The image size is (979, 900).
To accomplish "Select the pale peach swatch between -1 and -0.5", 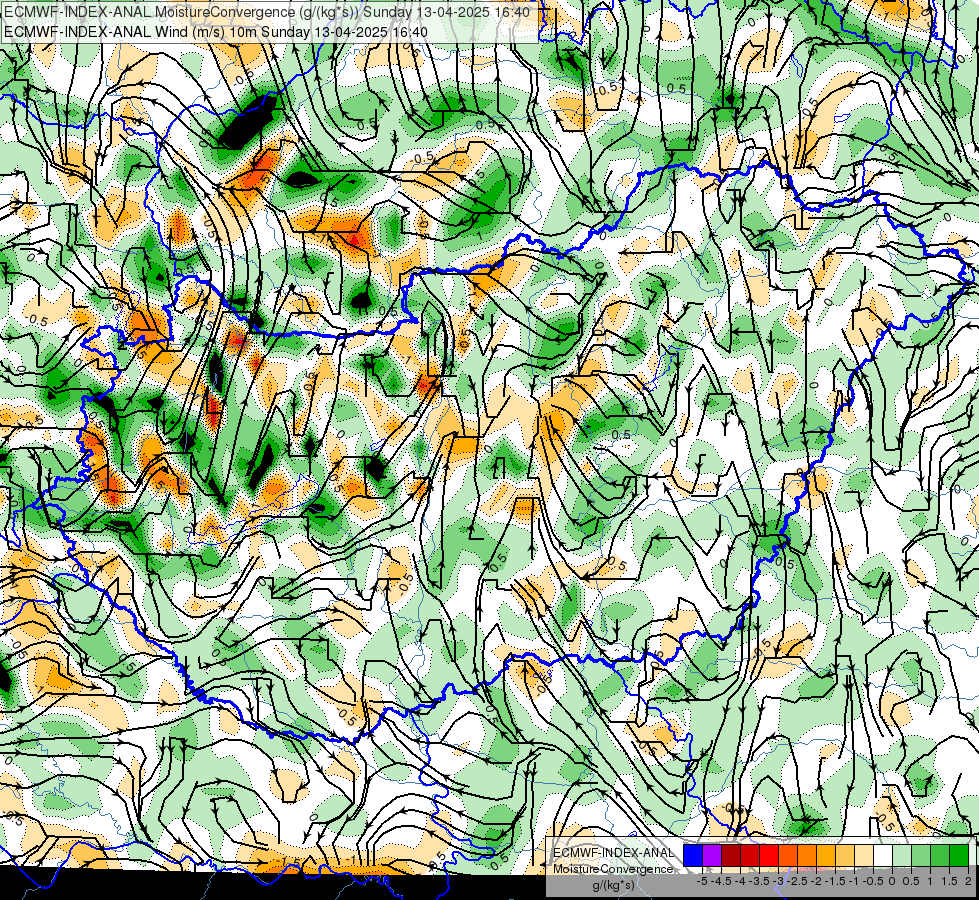I will click(x=864, y=856).
